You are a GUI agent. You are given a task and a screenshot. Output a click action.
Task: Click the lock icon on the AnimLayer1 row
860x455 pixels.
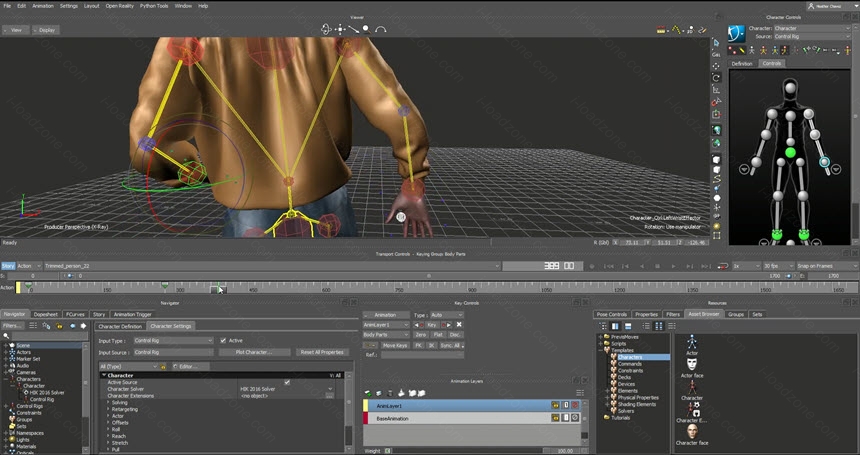pos(555,405)
